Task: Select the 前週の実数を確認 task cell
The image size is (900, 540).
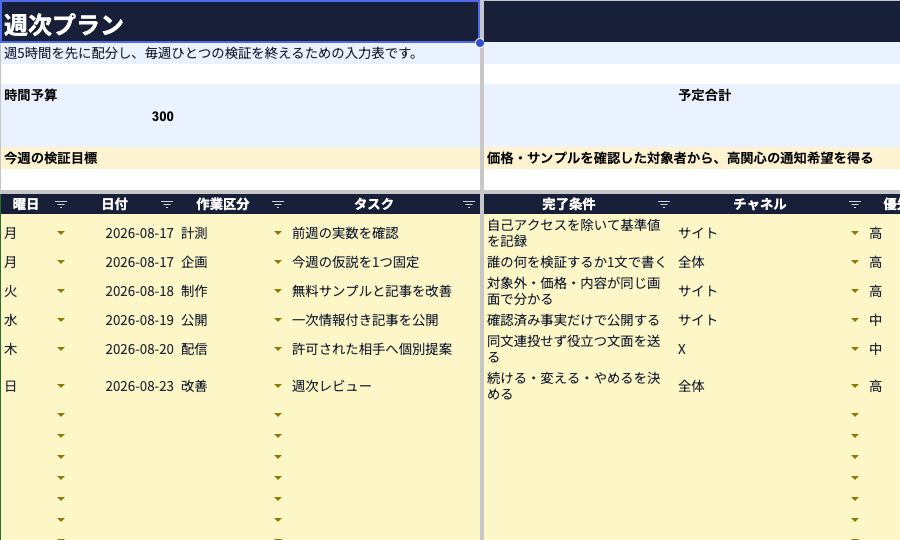Action: [x=383, y=233]
